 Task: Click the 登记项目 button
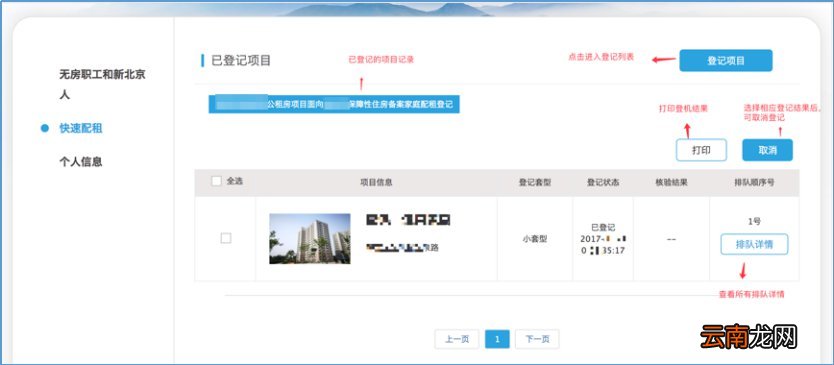(x=725, y=61)
